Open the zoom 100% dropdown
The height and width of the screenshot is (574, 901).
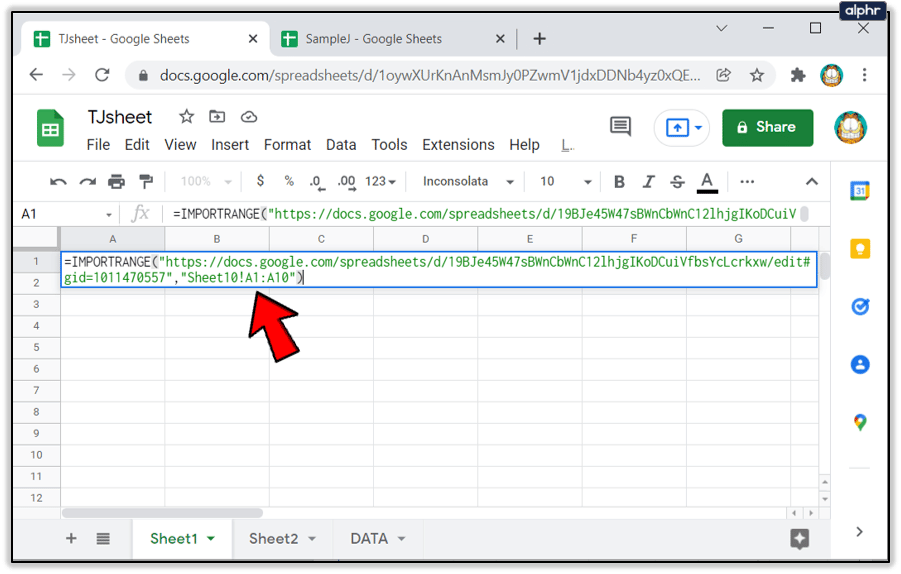pyautogui.click(x=206, y=182)
